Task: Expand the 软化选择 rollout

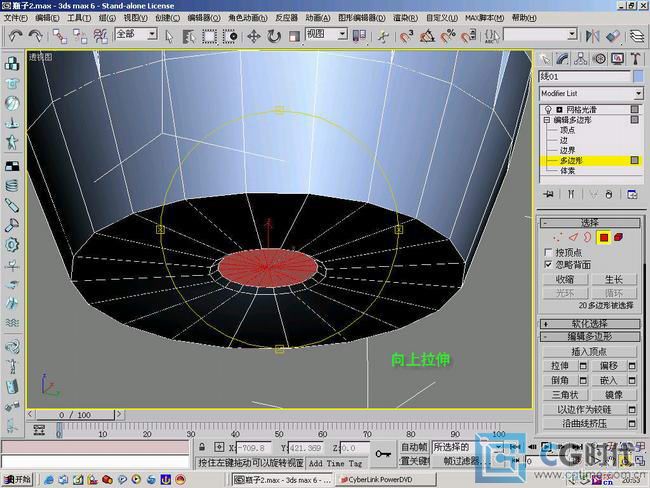Action: click(x=589, y=324)
